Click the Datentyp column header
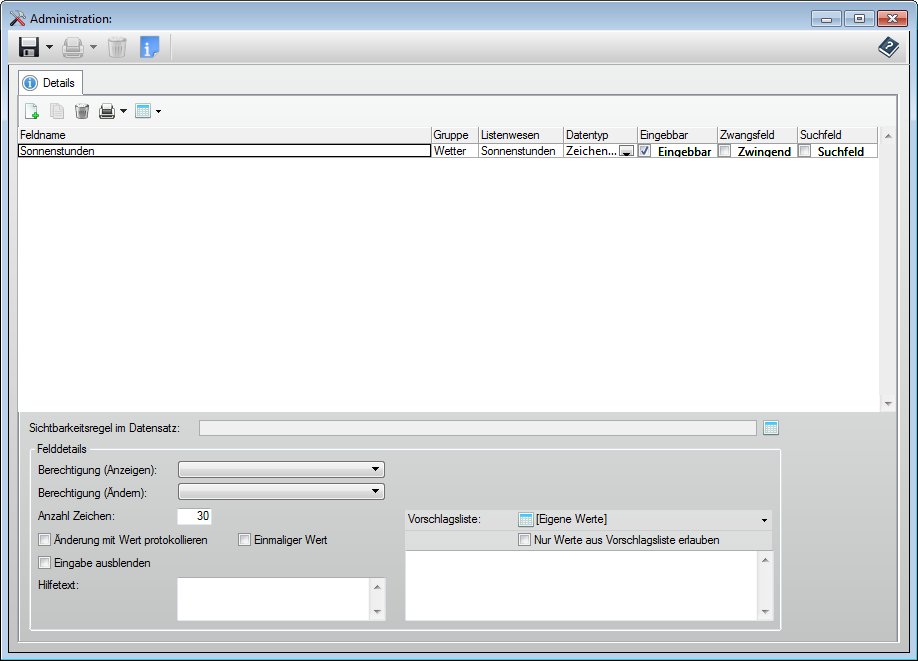 click(x=599, y=134)
